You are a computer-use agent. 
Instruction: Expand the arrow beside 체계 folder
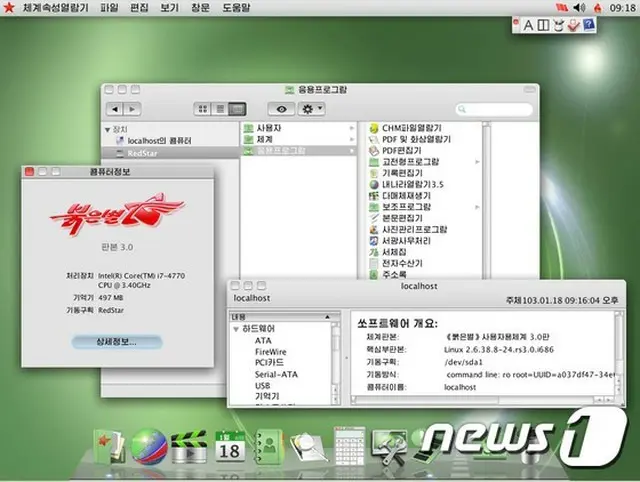click(351, 140)
